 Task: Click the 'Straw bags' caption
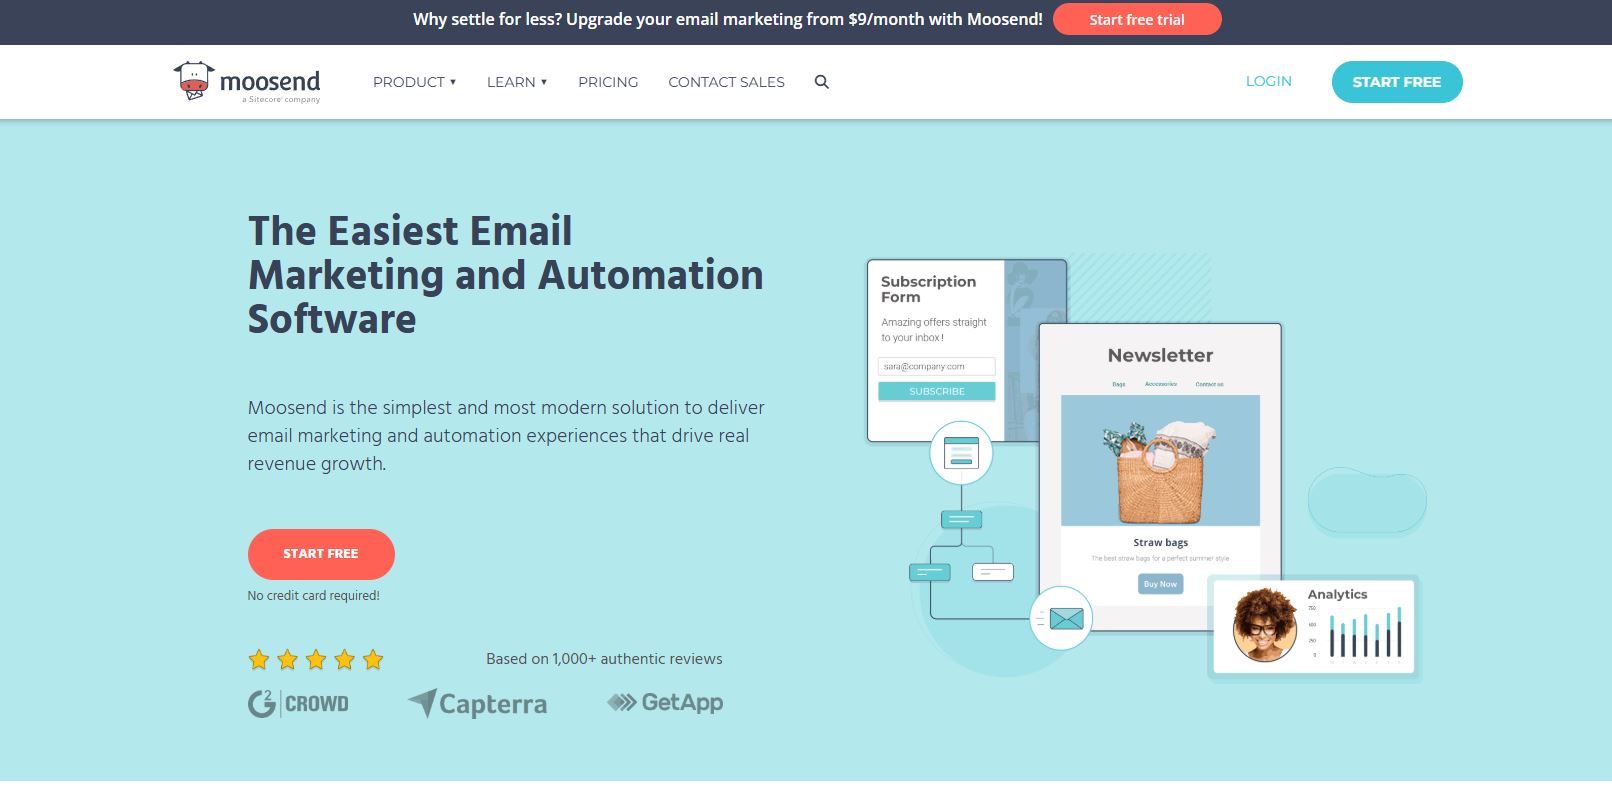(x=1161, y=542)
